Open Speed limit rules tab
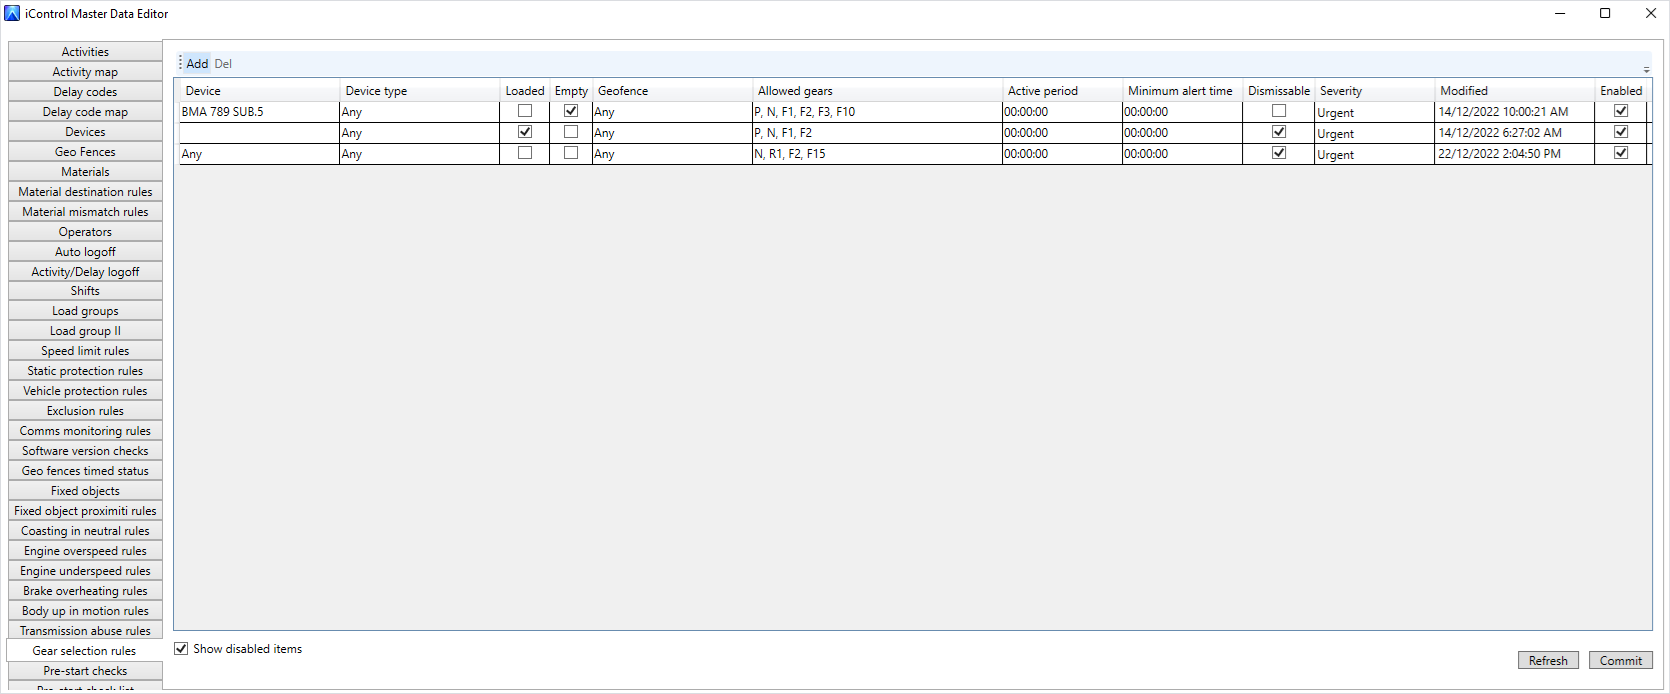1670x694 pixels. 85,351
